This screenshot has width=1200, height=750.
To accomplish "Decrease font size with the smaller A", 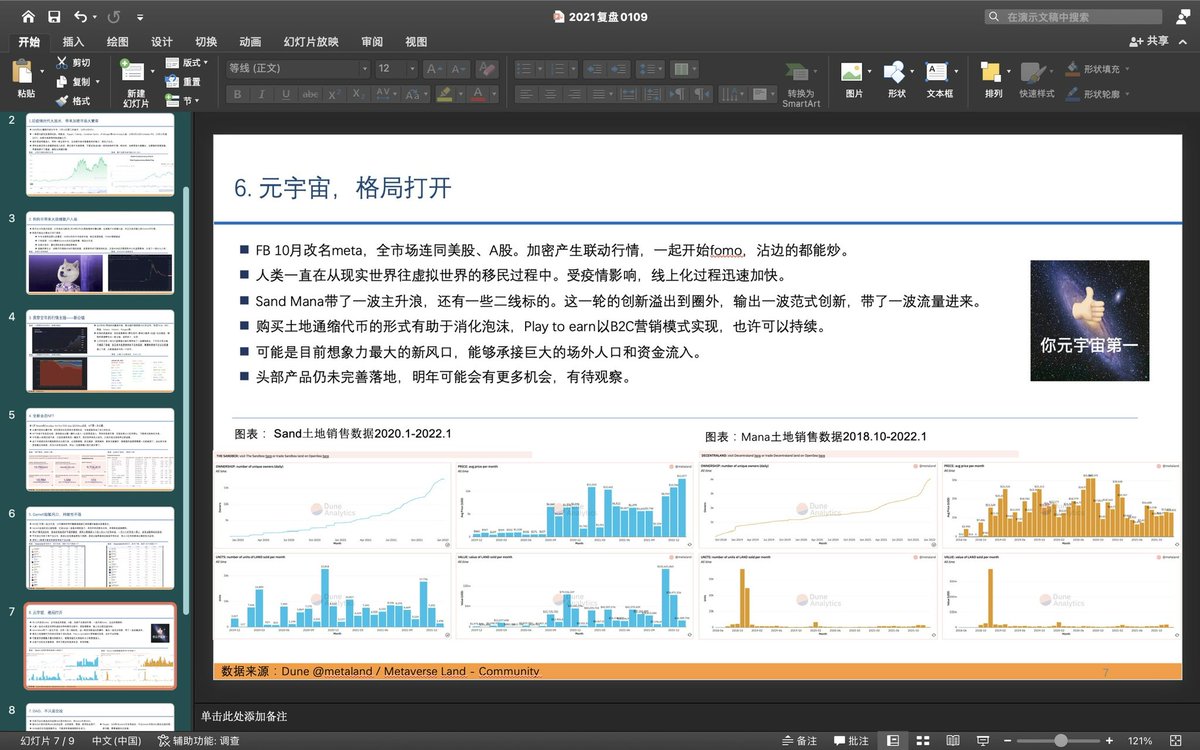I will pos(459,69).
